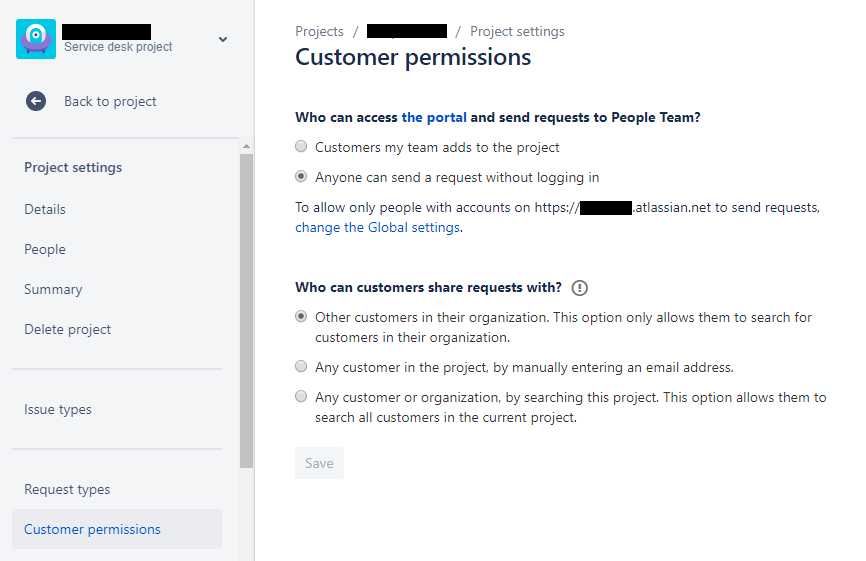Click the back arrow icon
Viewport: 866px width, 561px height.
point(36,101)
